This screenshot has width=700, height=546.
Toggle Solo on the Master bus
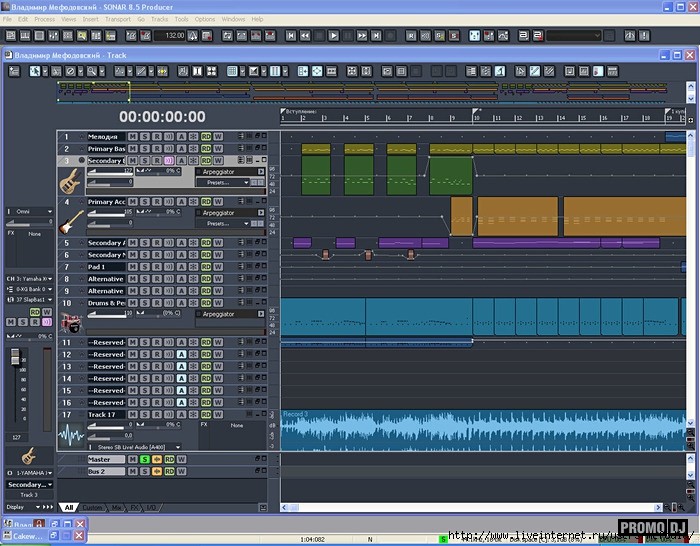pos(144,459)
